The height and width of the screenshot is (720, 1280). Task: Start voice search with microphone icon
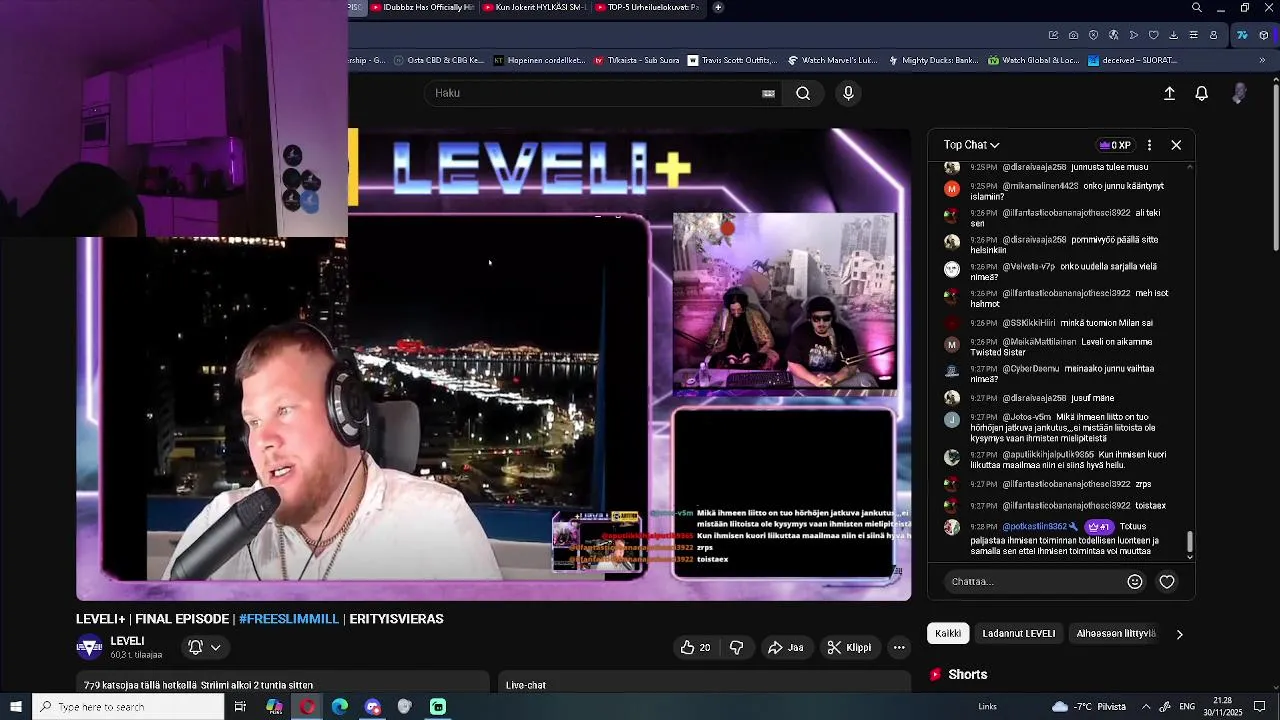tap(848, 93)
